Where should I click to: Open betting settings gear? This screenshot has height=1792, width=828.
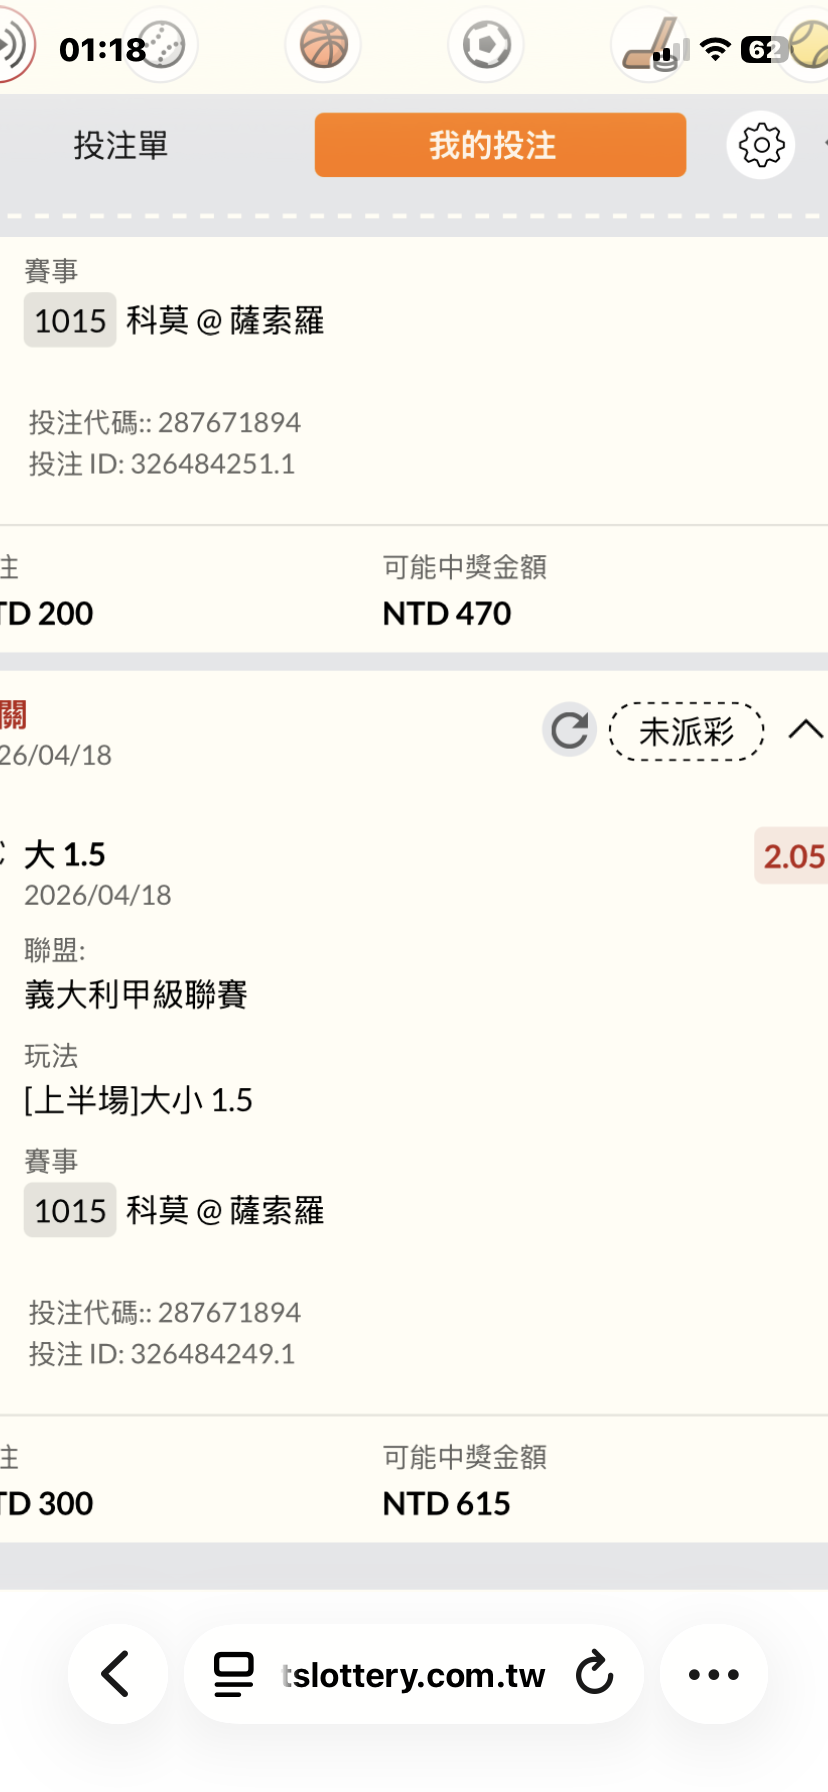pos(761,146)
